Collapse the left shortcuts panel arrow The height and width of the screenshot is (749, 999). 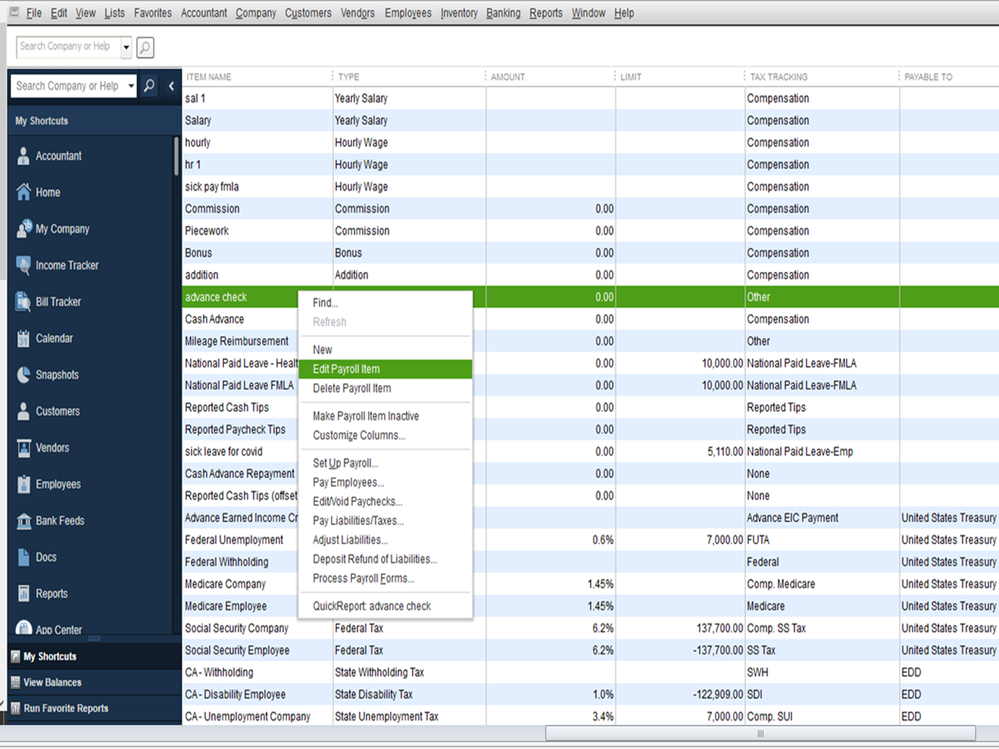(171, 86)
